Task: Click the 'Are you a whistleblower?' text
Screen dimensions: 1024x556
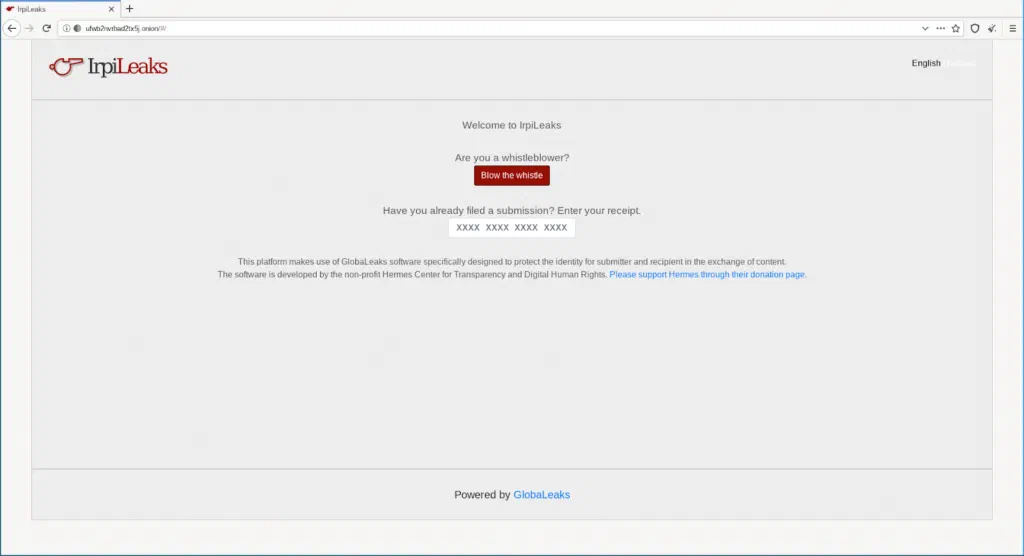Action: [x=512, y=157]
